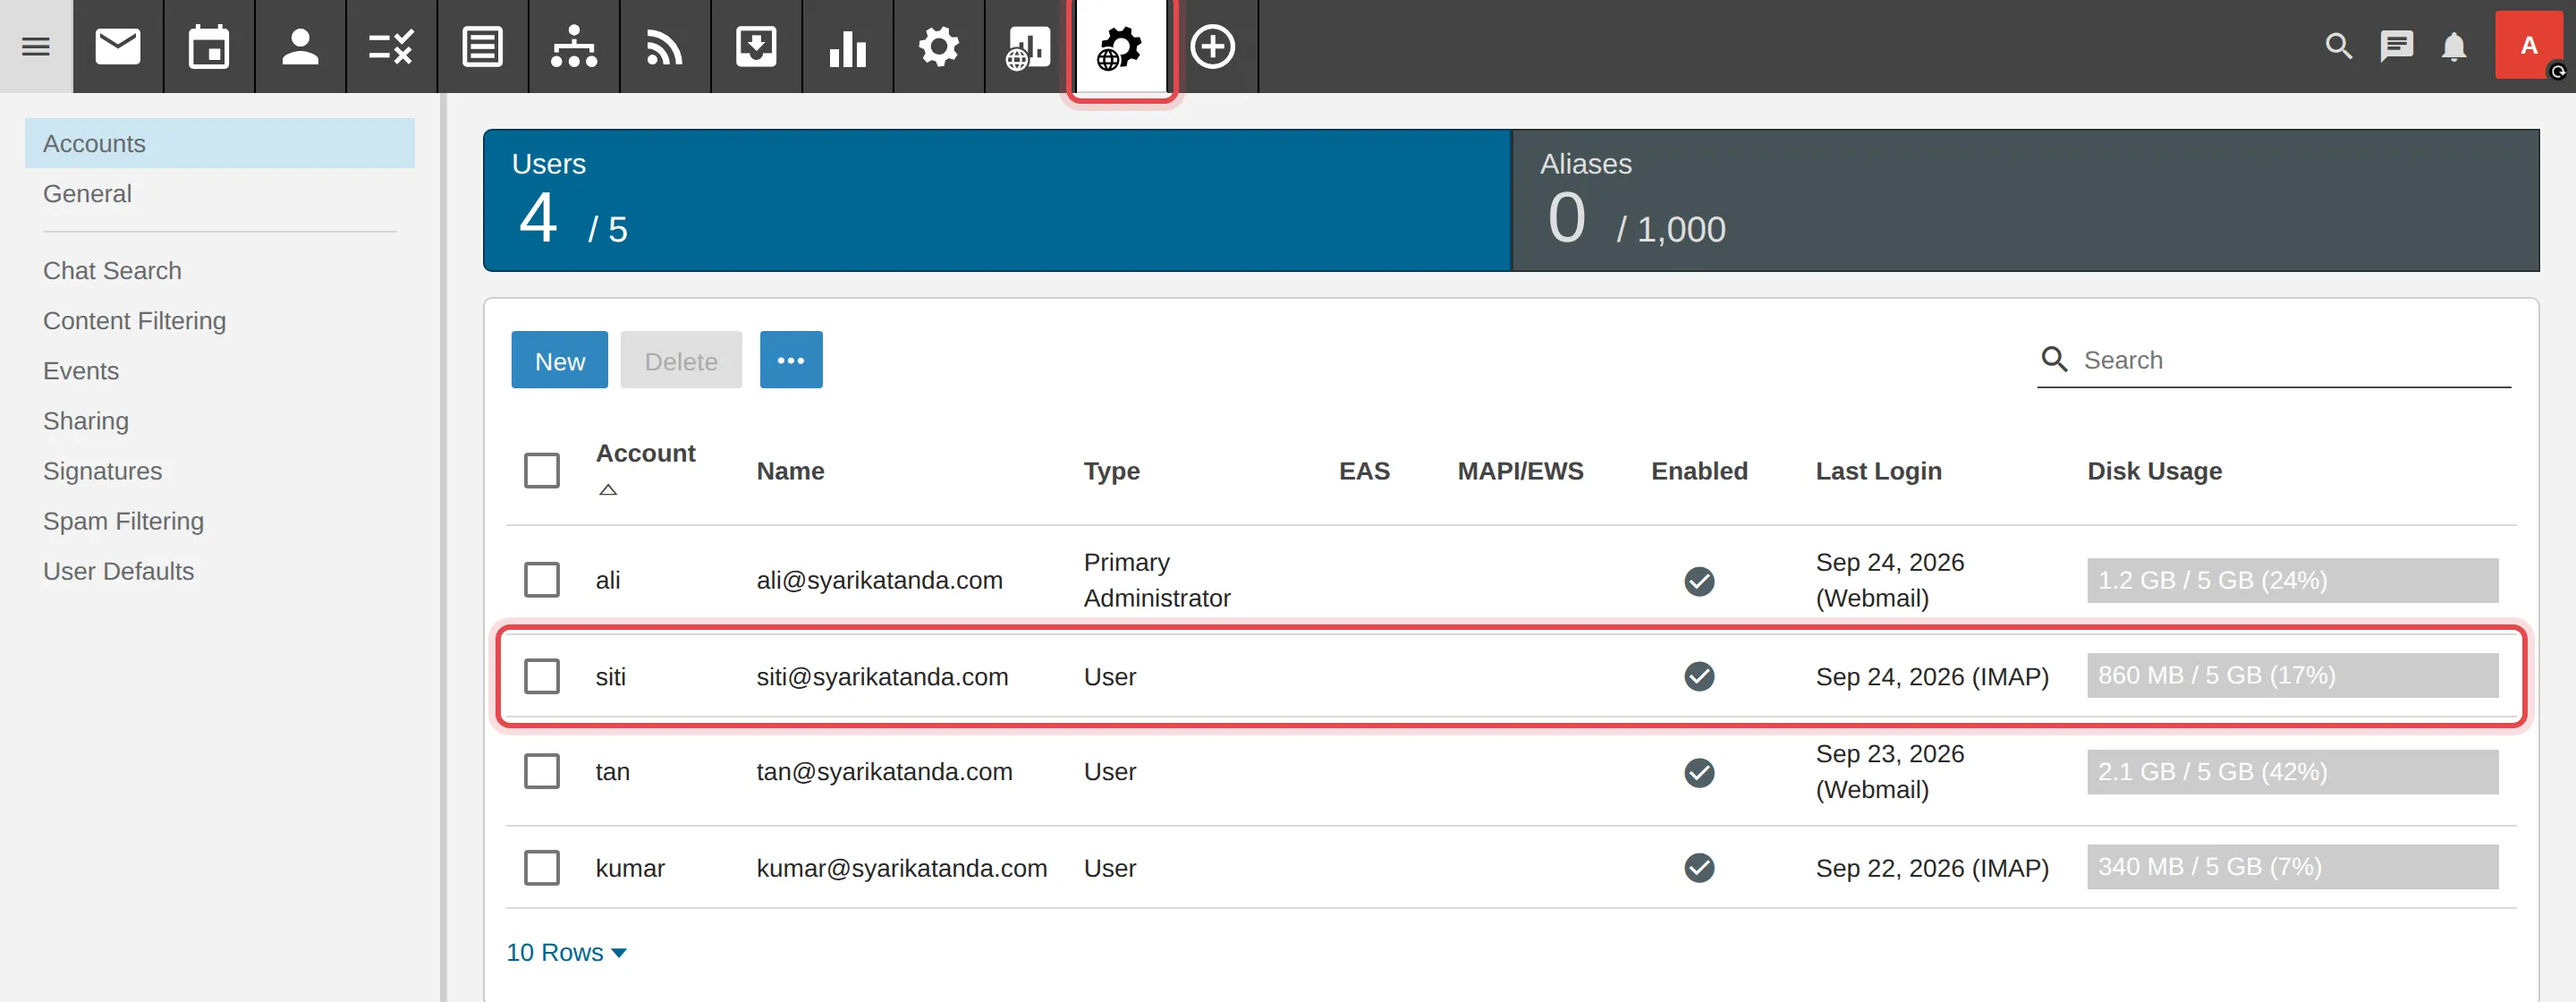Select General in the sidebar
Viewport: 2576px width, 1002px height.
pyautogui.click(x=87, y=194)
